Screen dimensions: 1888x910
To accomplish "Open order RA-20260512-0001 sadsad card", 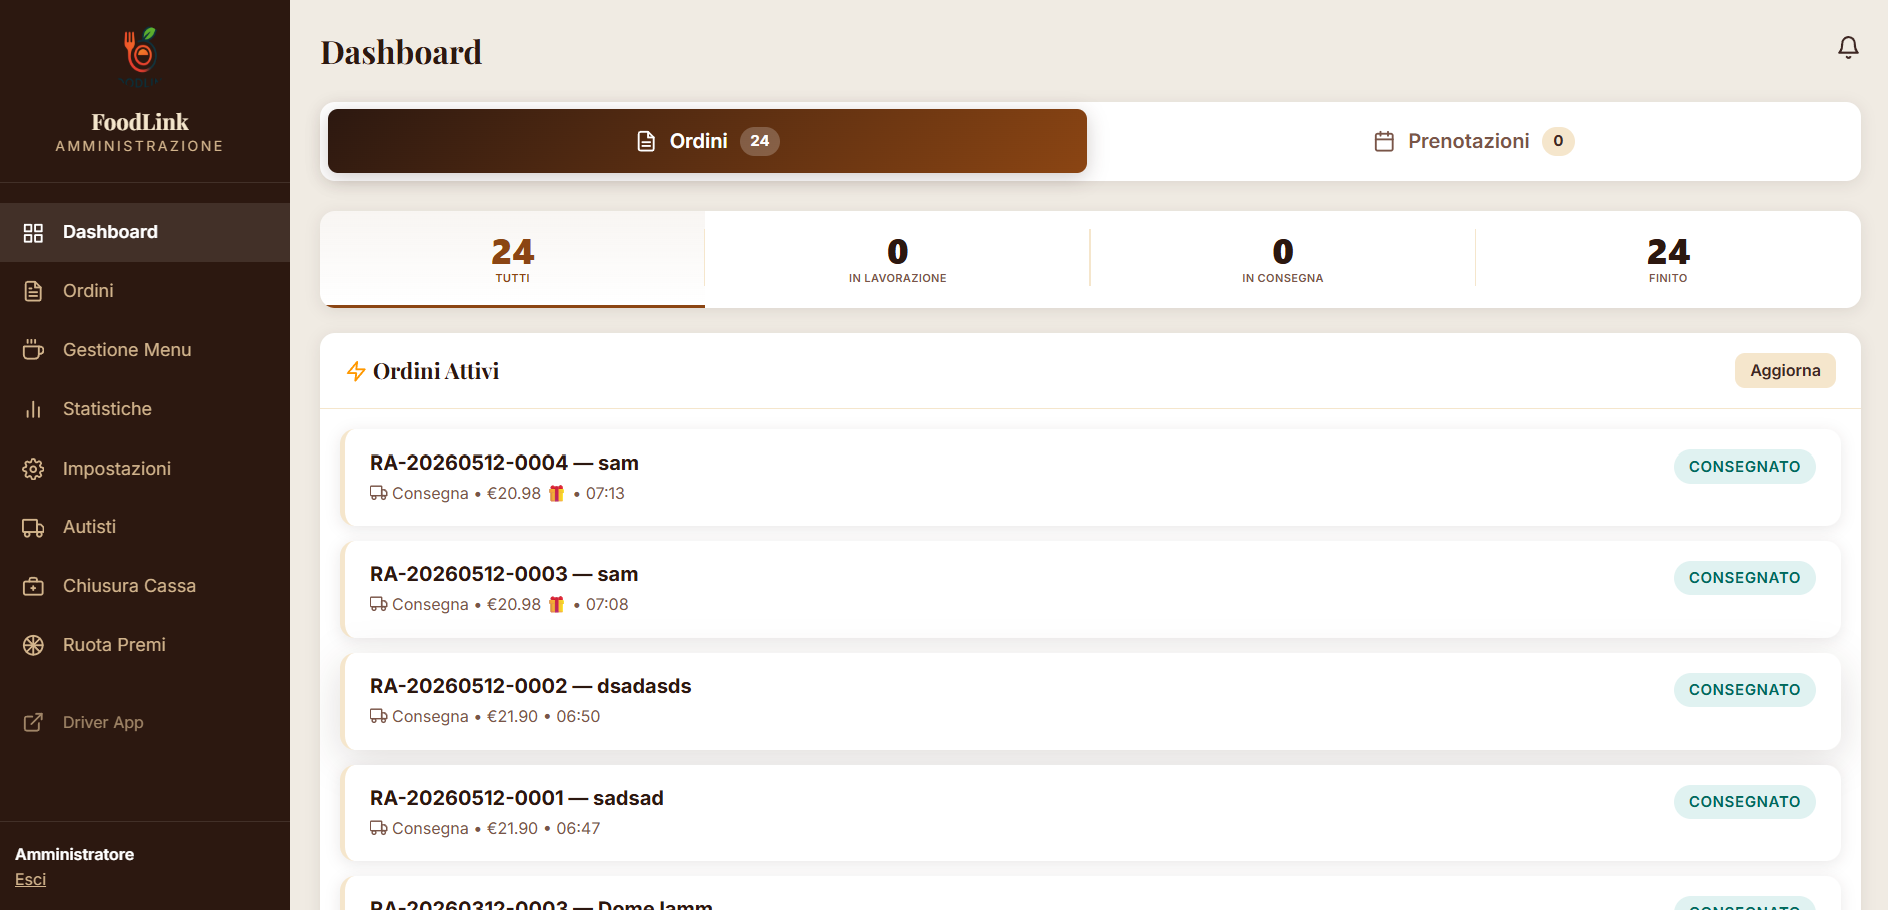I will [1091, 813].
